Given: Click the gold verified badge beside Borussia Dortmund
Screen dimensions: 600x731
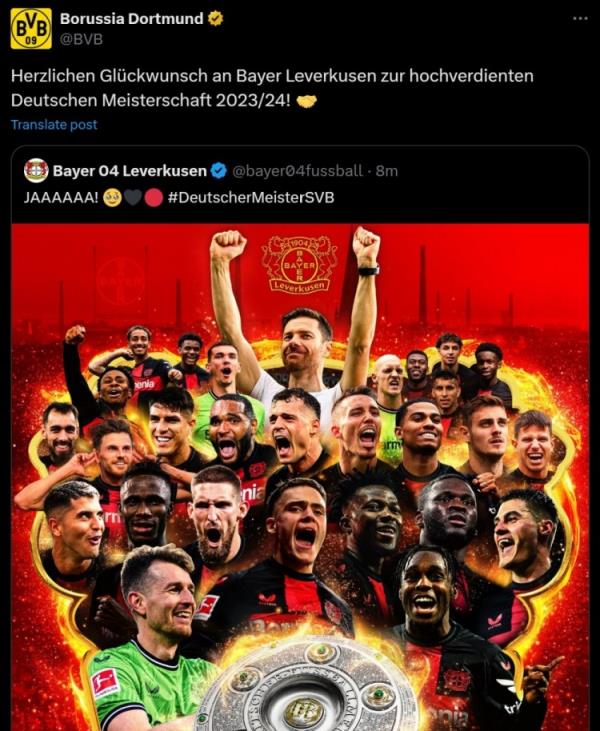Looking at the screenshot, I should click(x=215, y=19).
